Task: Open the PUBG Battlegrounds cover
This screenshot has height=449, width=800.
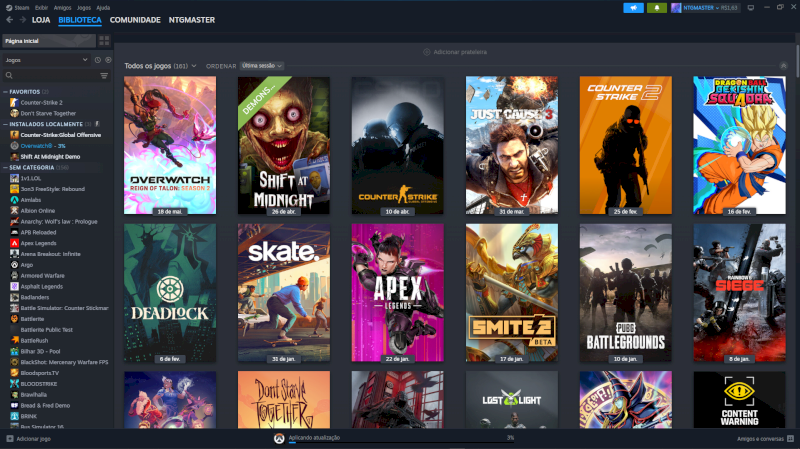Action: [x=626, y=293]
